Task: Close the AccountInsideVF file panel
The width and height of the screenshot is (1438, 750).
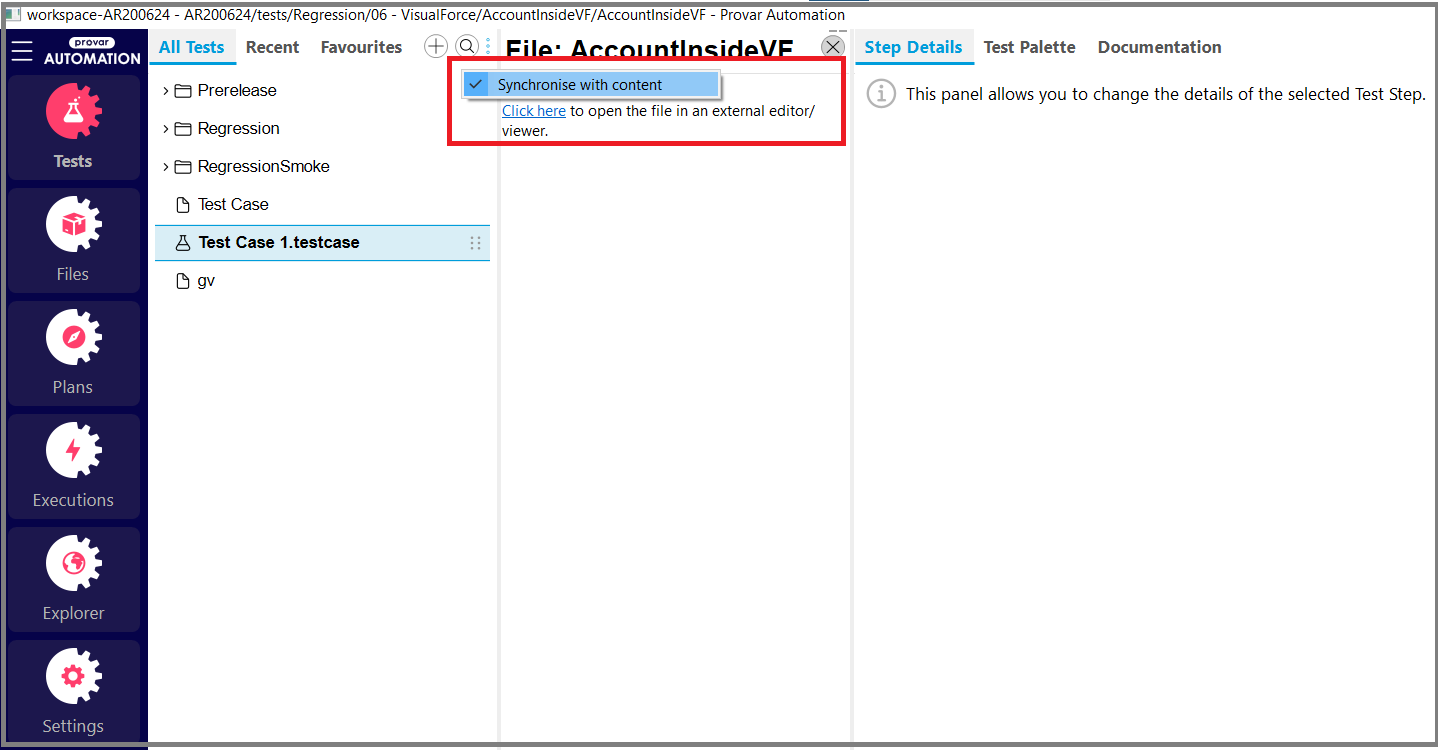Action: click(833, 47)
